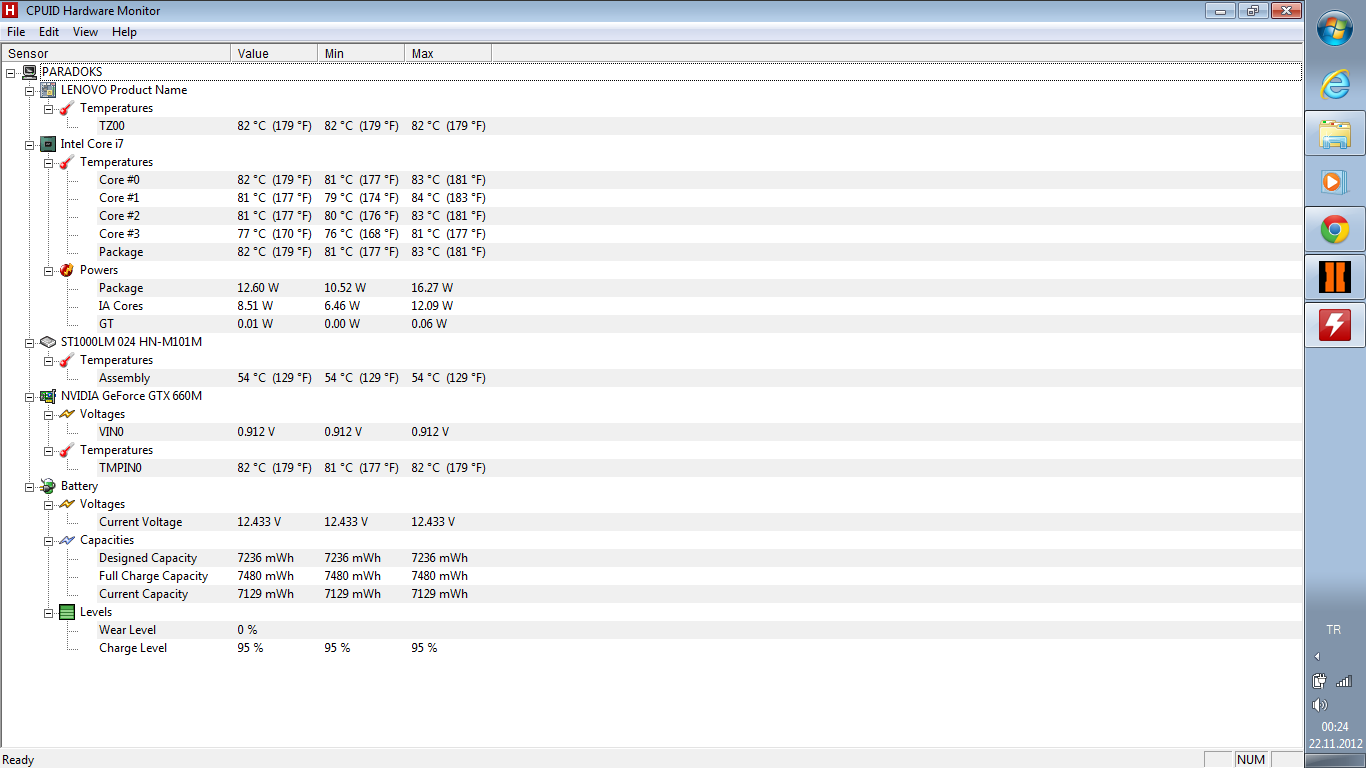Click the Powers flame icon
This screenshot has width=1366, height=768.
67,270
